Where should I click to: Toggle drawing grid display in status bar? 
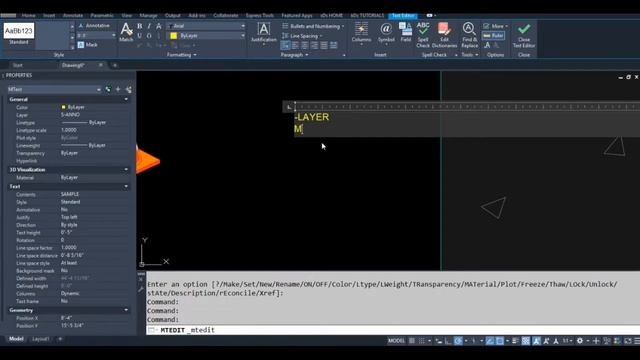tap(412, 341)
